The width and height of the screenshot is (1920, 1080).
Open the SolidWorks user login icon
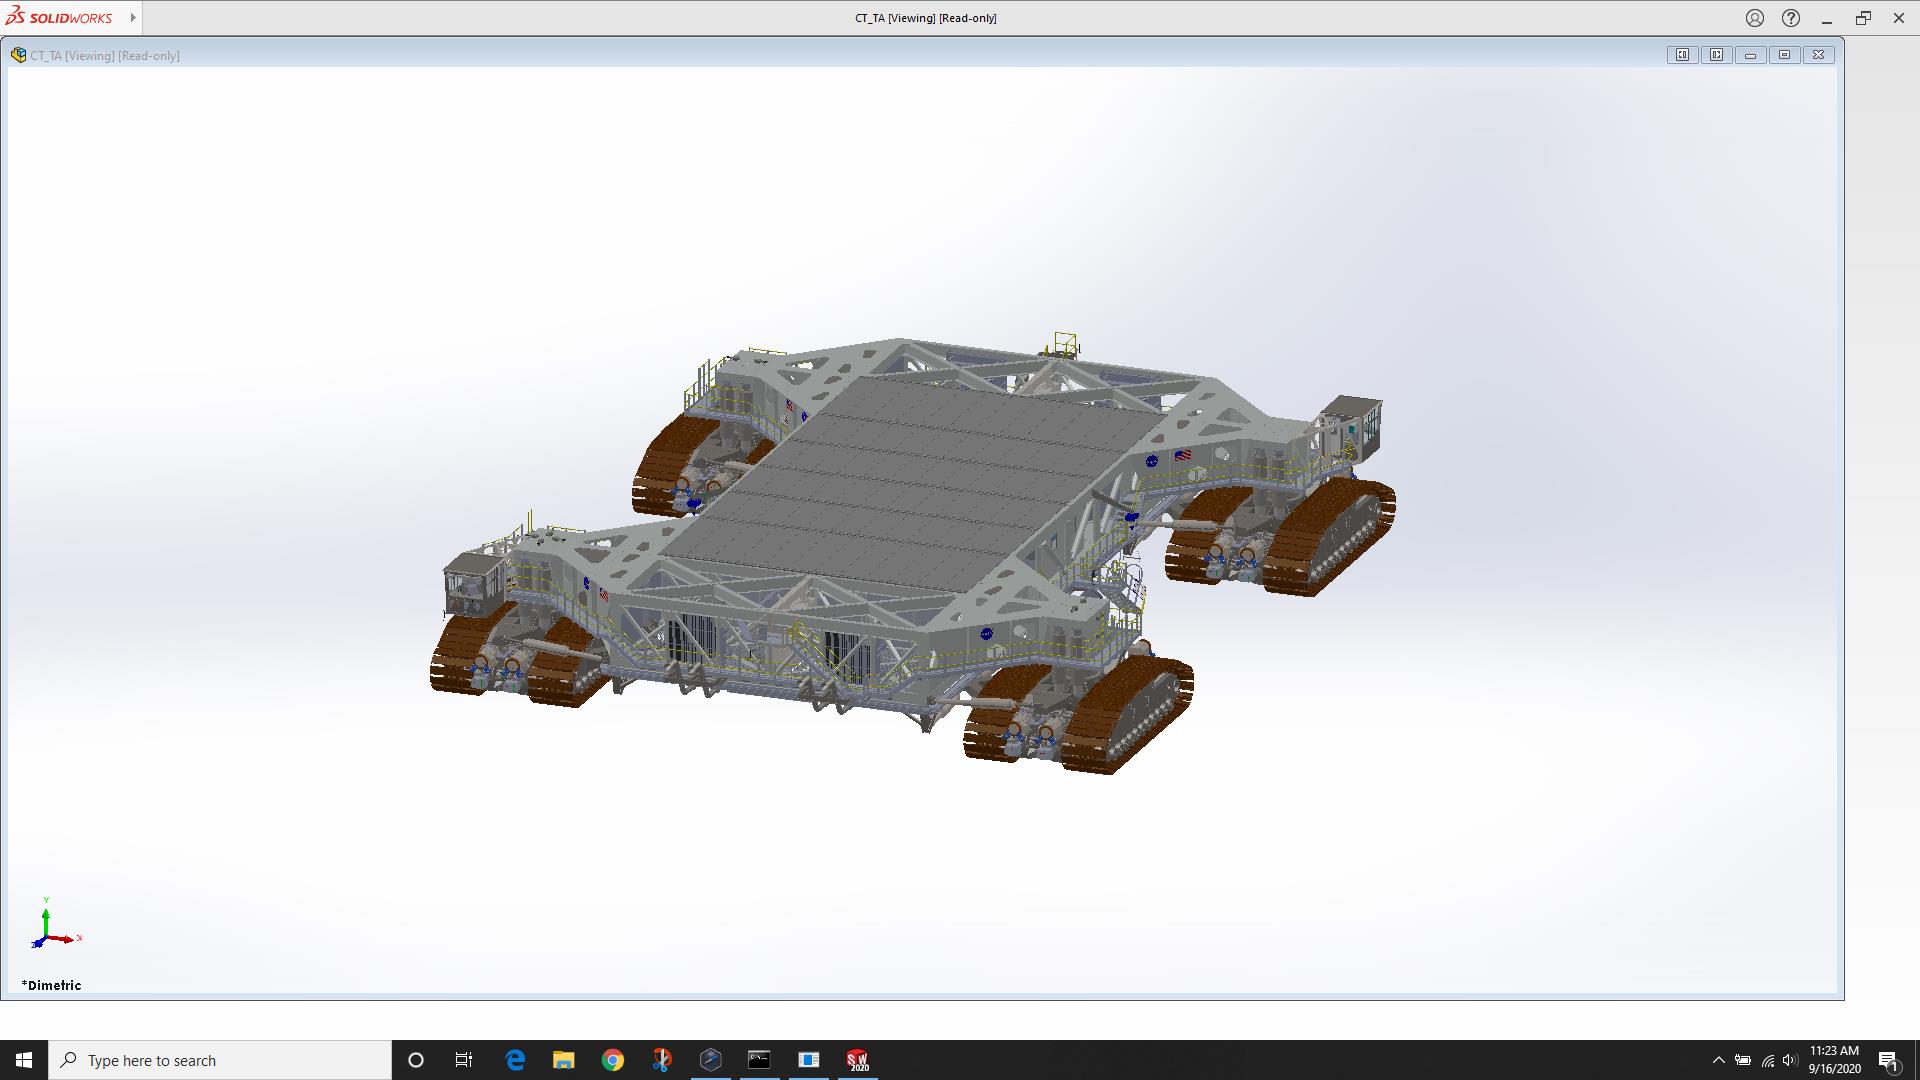coord(1755,18)
